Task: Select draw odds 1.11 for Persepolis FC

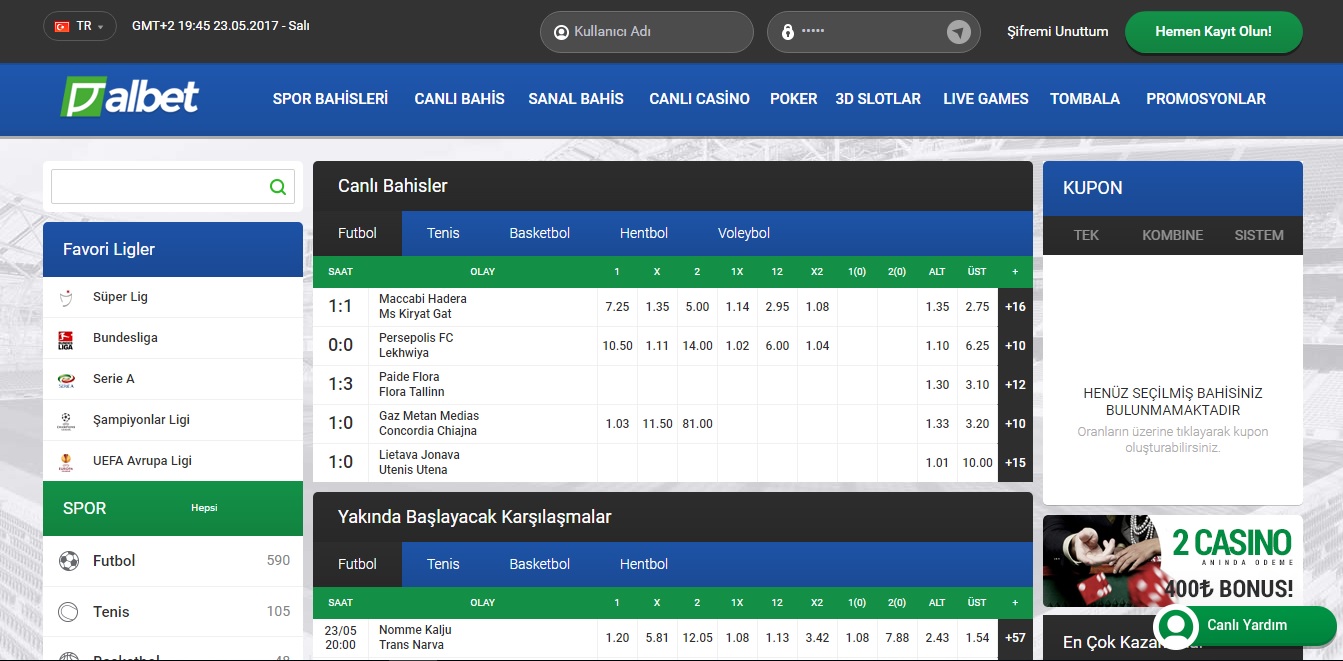Action: [x=657, y=346]
